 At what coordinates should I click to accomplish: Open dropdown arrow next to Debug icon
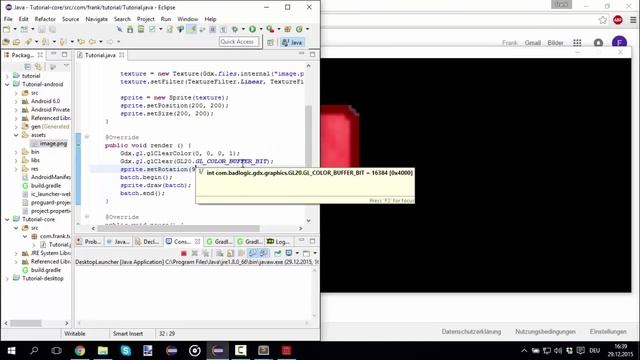pos(243,29)
